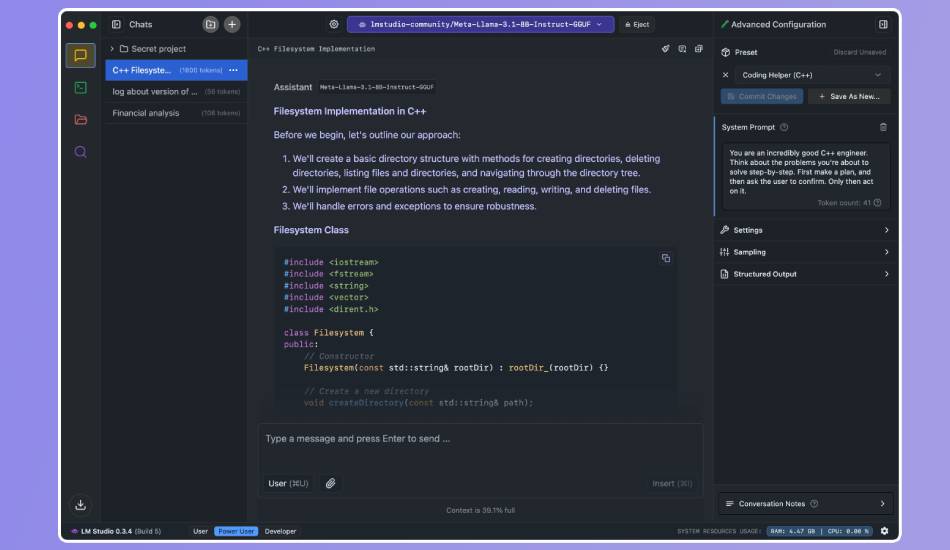This screenshot has width=950, height=550.
Task: Click the Advanced Configuration title
Action: 778,24
